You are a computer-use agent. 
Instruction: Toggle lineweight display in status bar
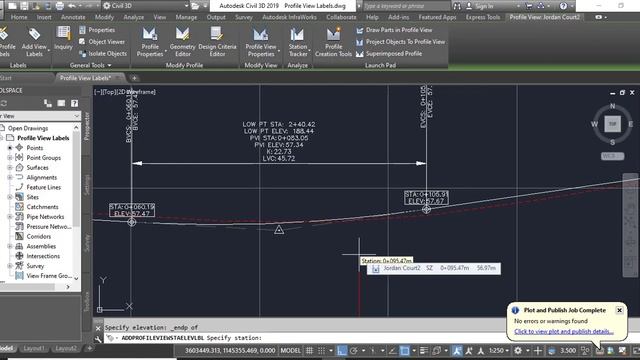(x=424, y=350)
